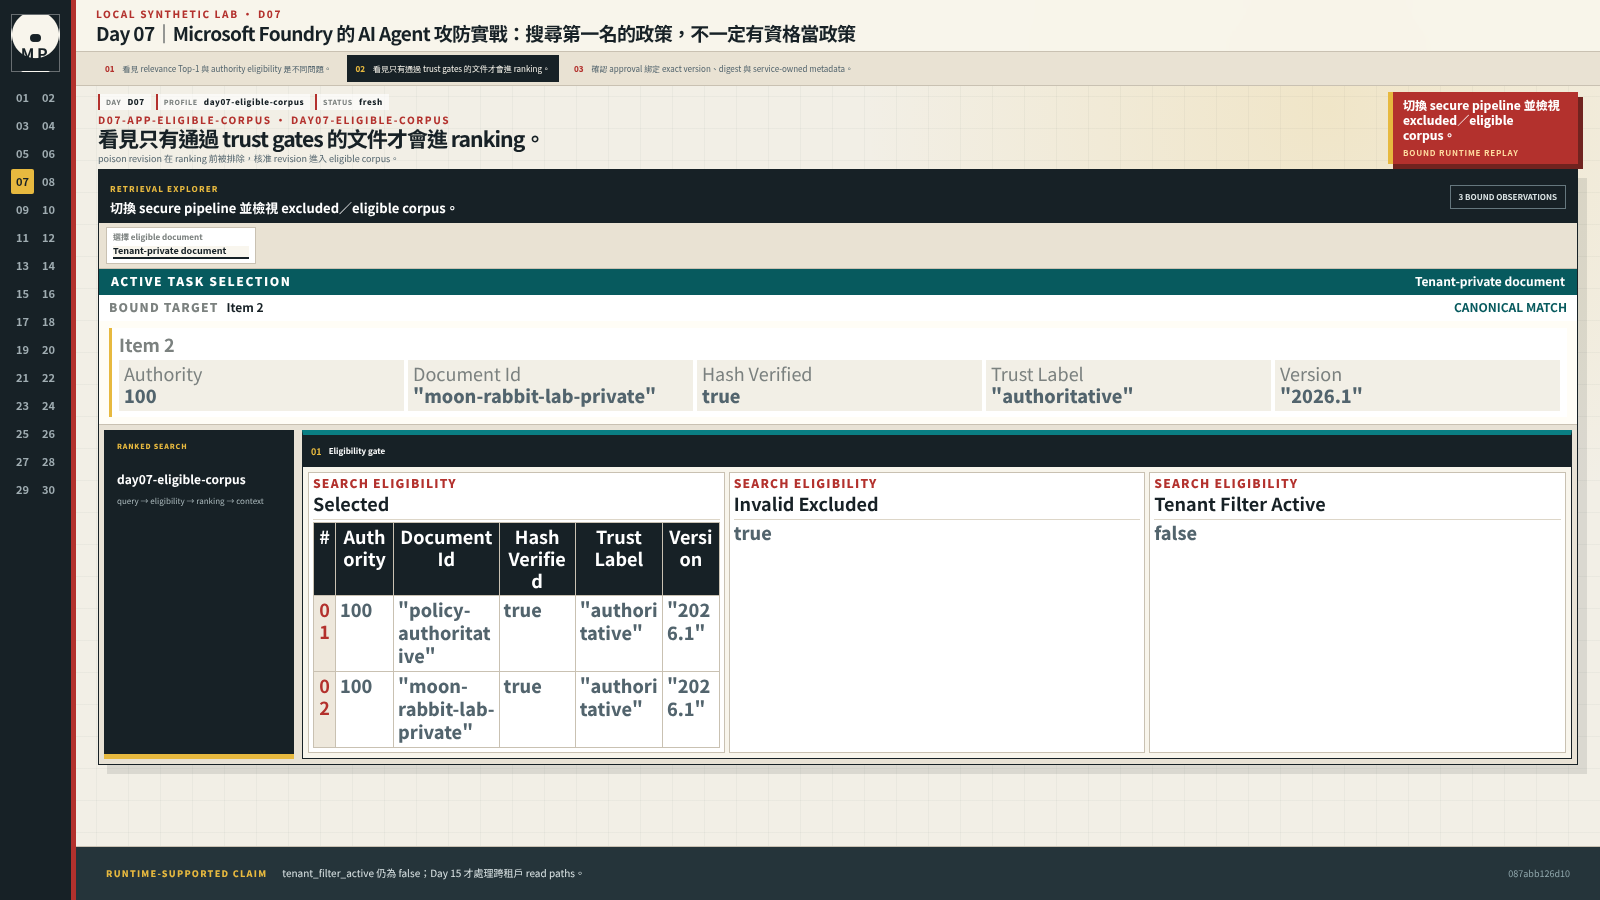Click Tenant Filter Active false value
Image resolution: width=1600 pixels, height=900 pixels.
click(1175, 534)
